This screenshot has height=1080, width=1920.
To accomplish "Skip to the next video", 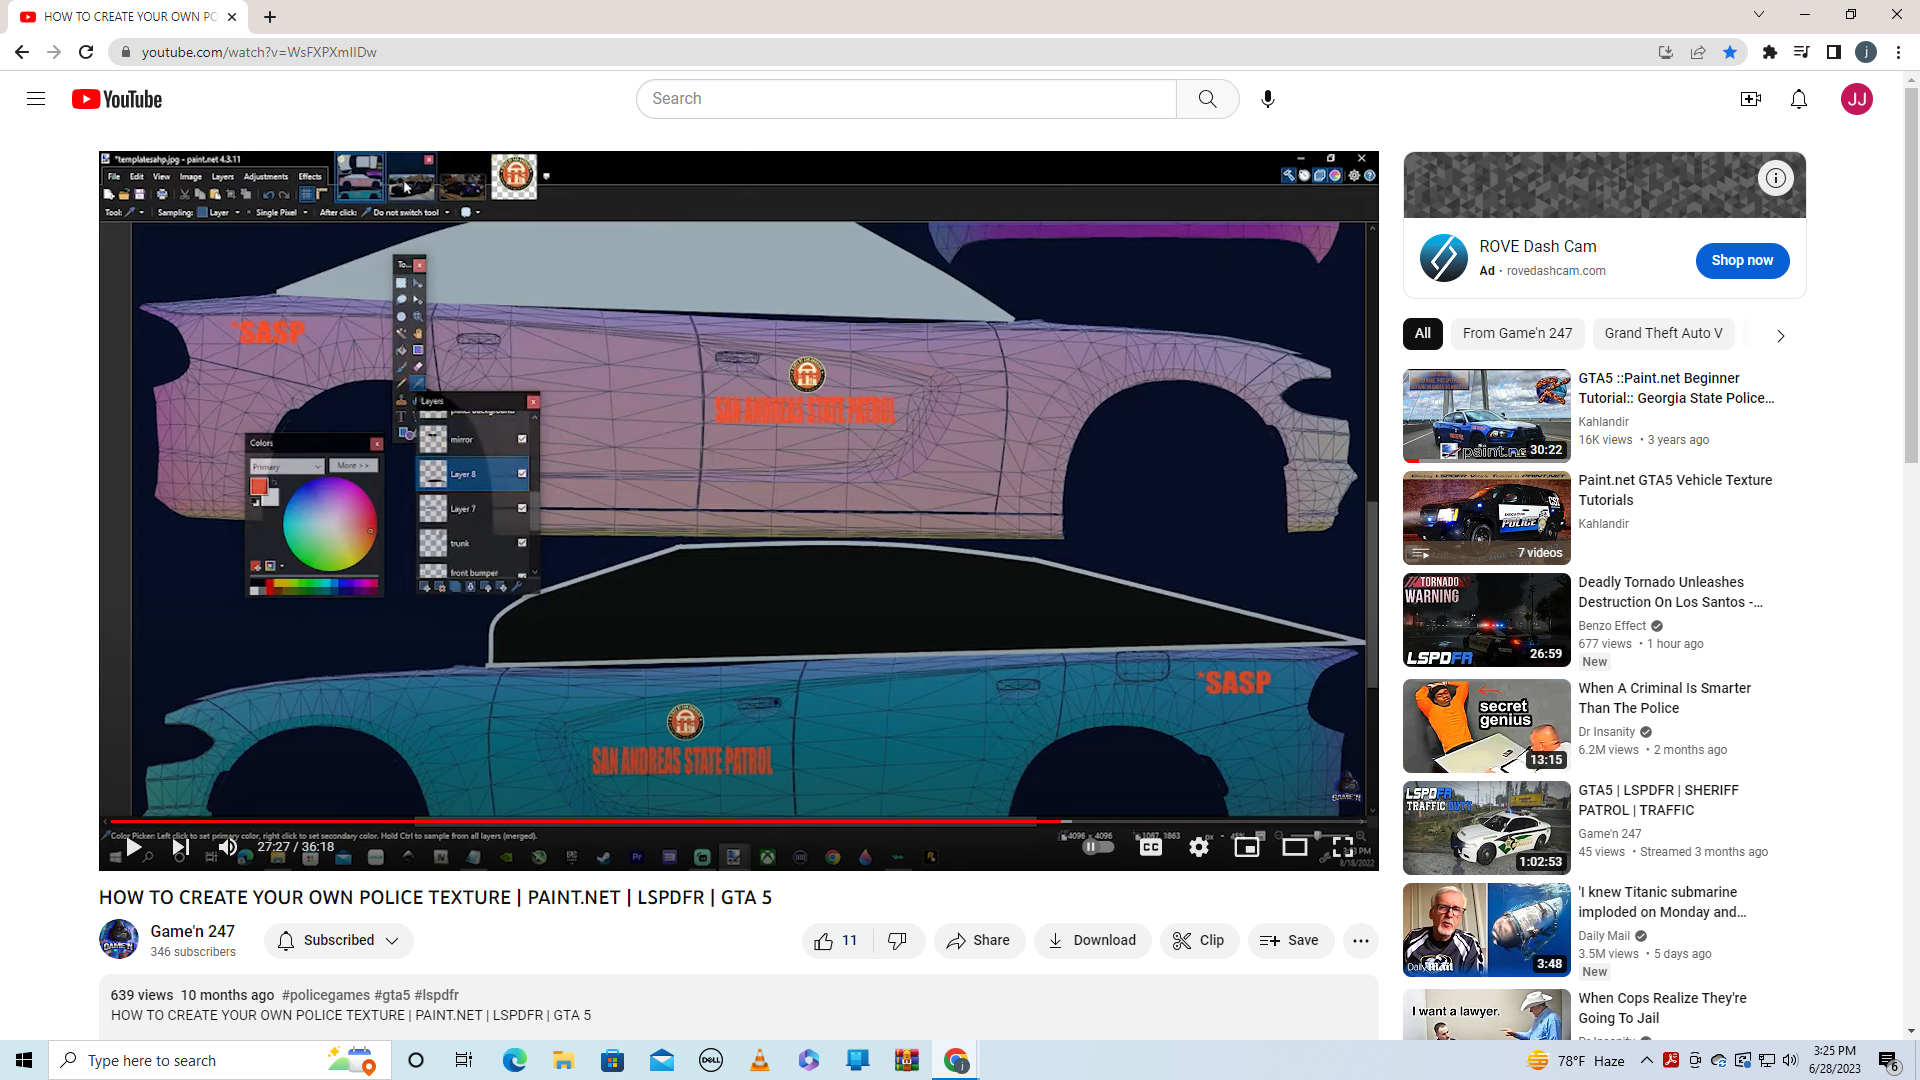I will coord(181,848).
